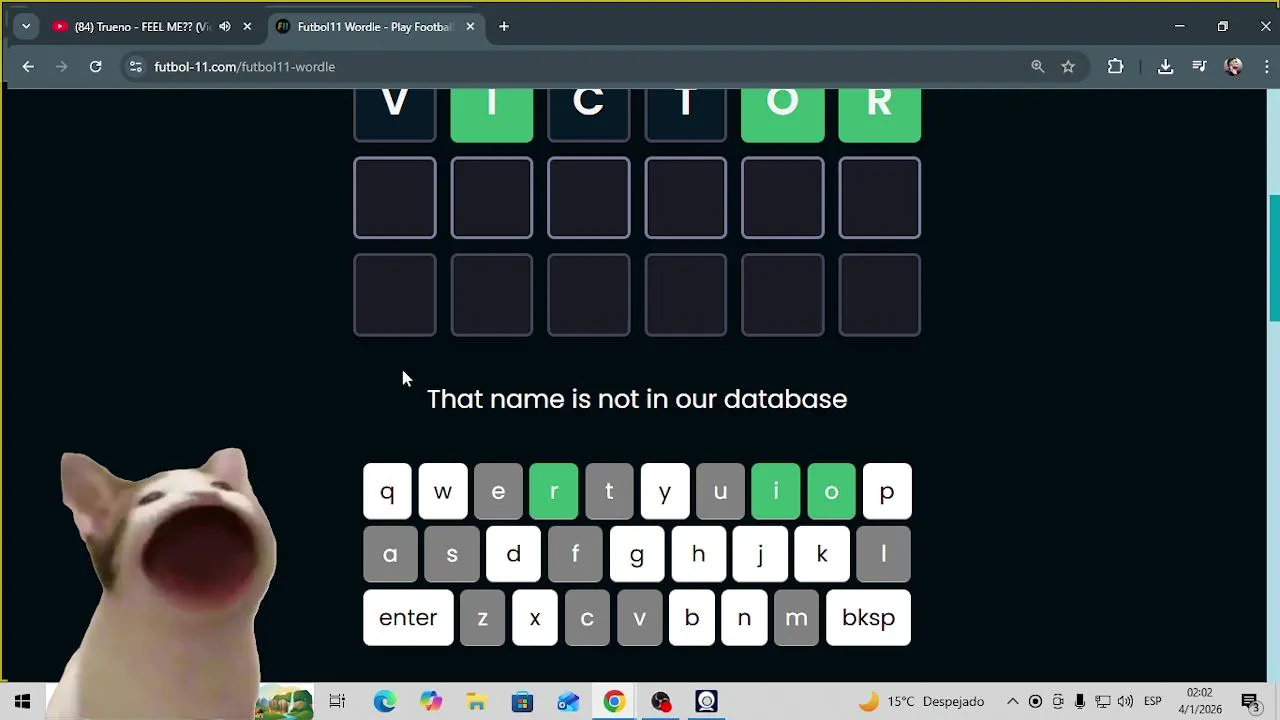Click the vertical page scrollbar thumb
This screenshot has height=720, width=1280.
(1273, 258)
